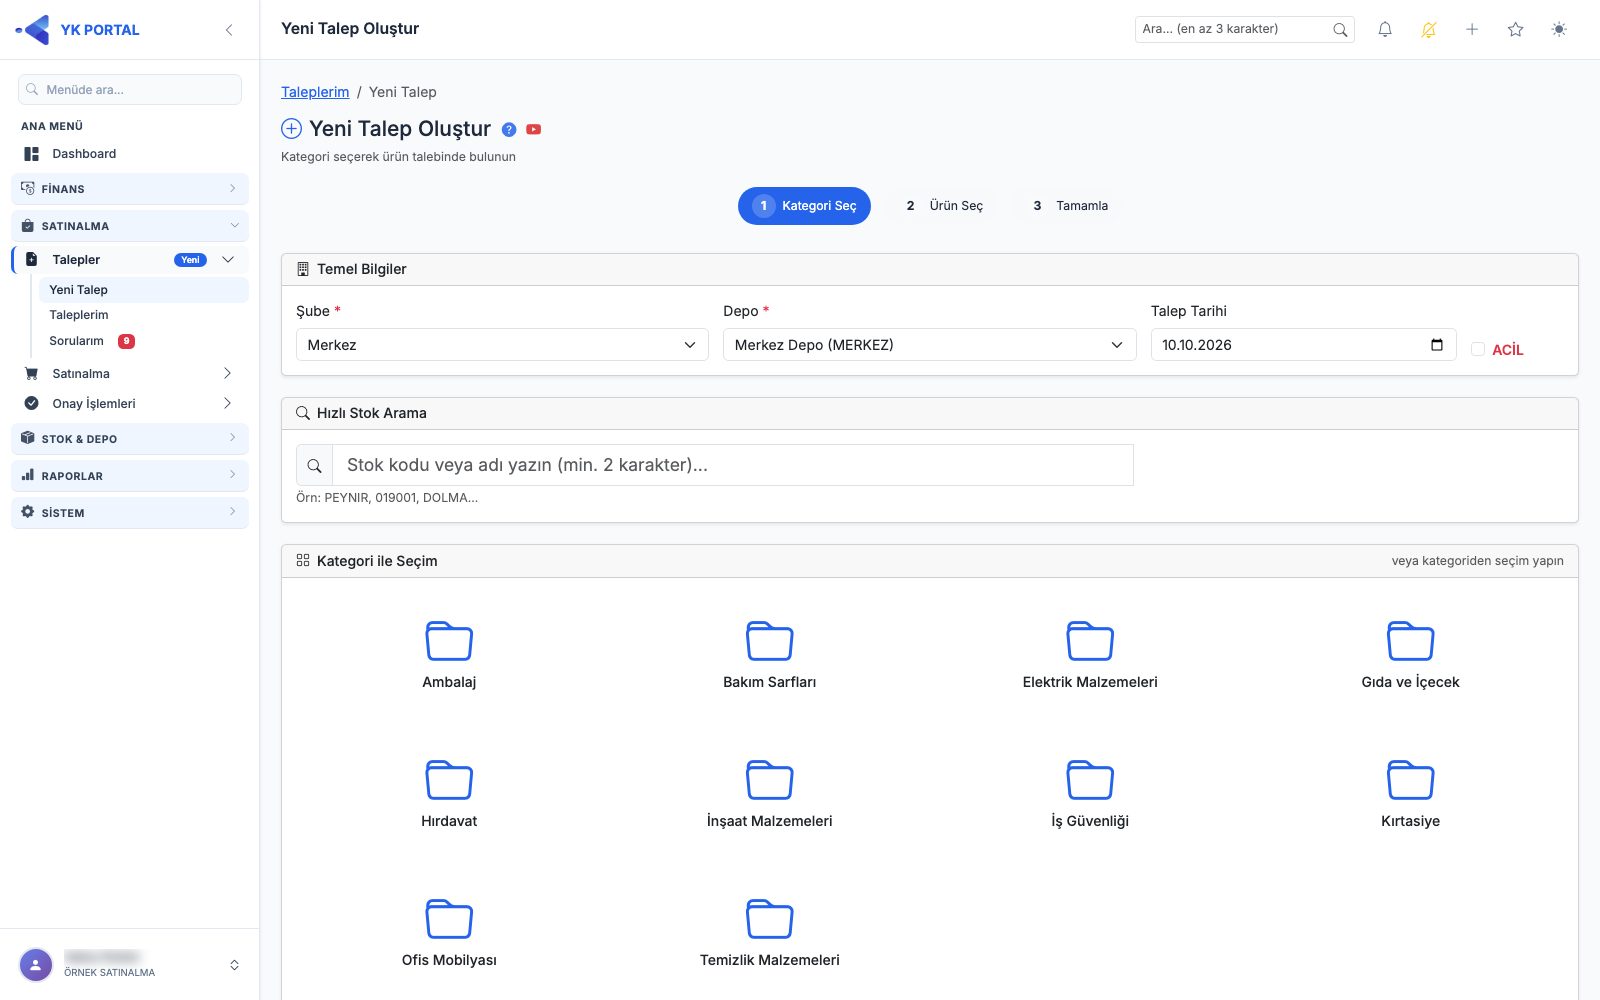Click the search magnifier in top search box
Screen dimensions: 1600x1000
coord(1340,30)
